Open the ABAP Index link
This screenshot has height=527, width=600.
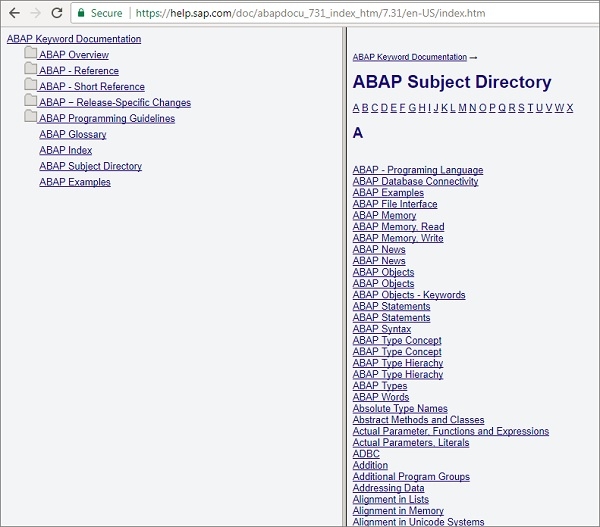pyautogui.click(x=65, y=150)
